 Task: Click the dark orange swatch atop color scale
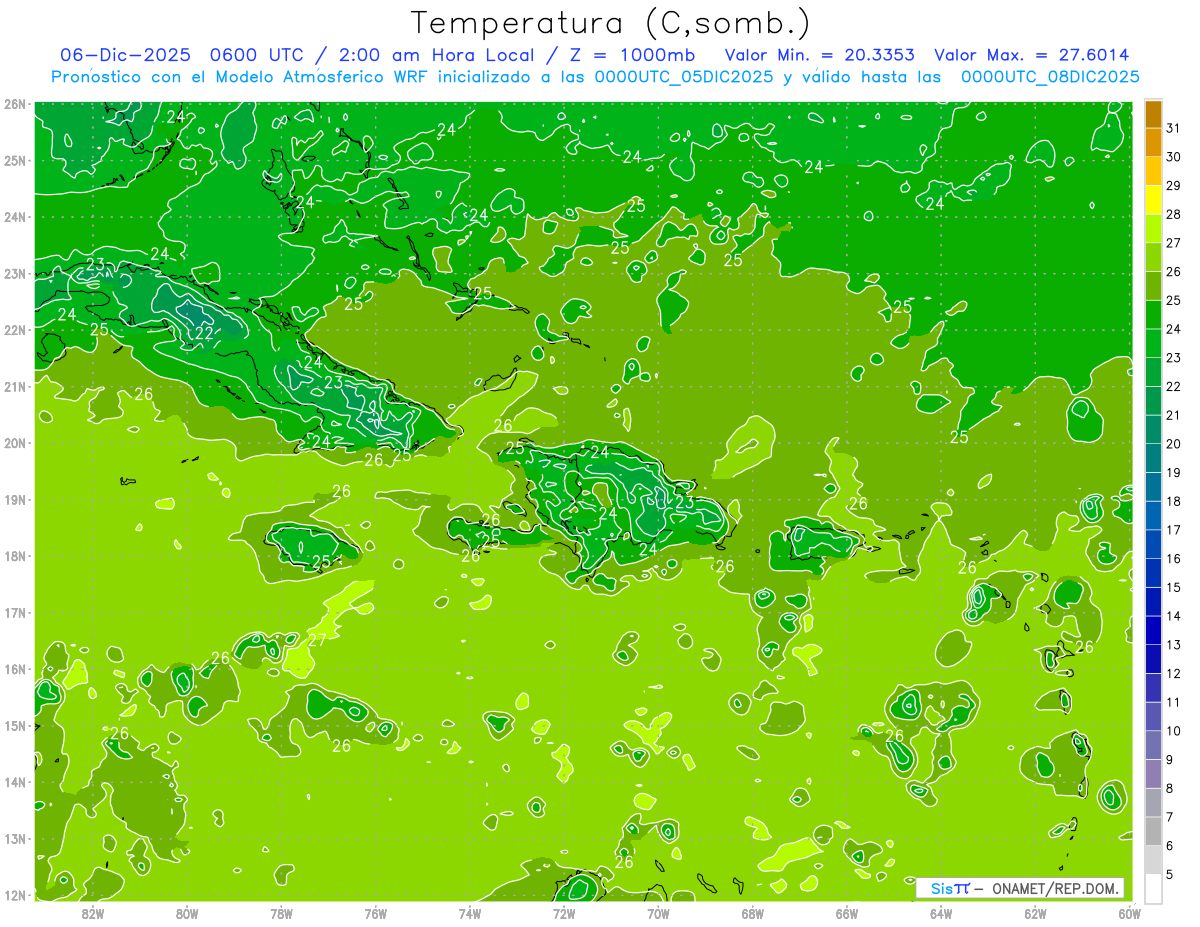point(1153,114)
